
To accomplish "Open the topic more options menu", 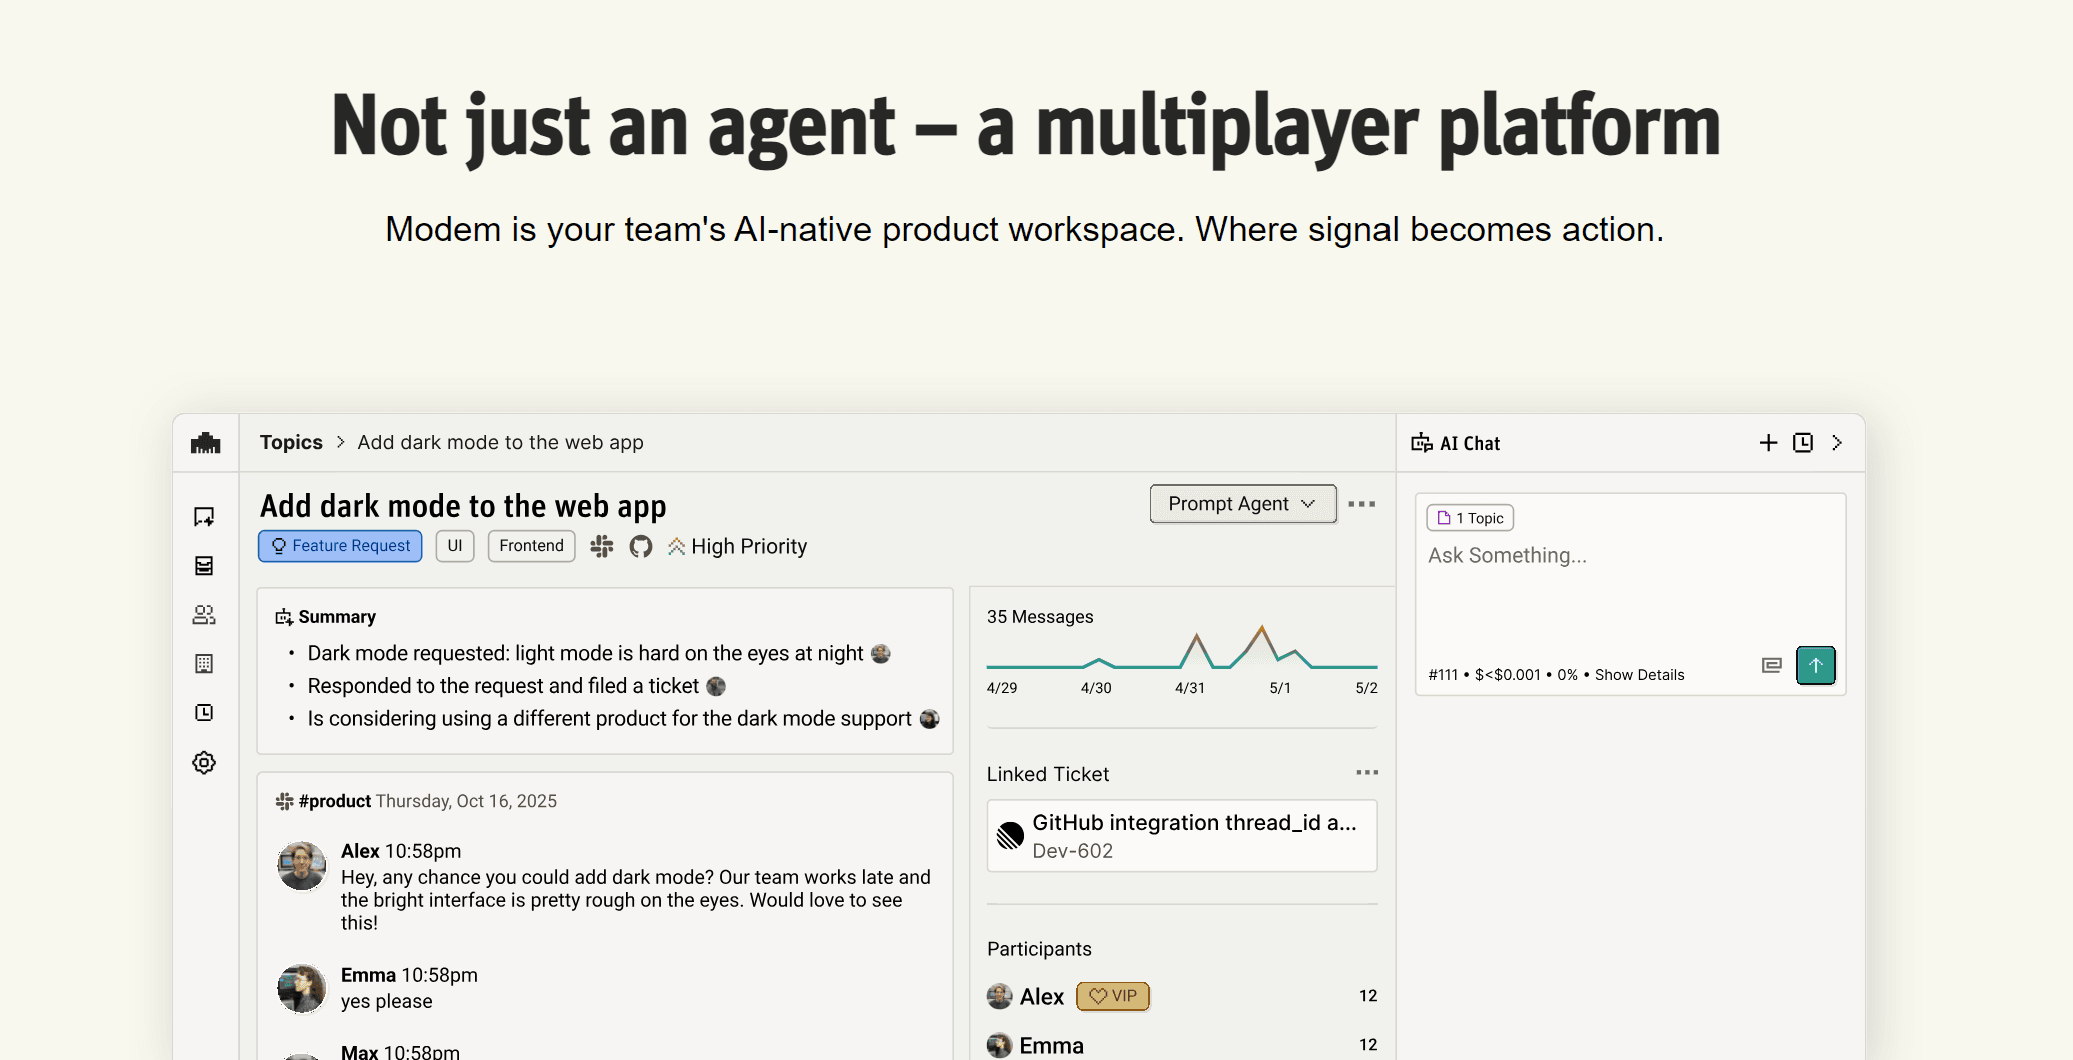I will [1362, 504].
